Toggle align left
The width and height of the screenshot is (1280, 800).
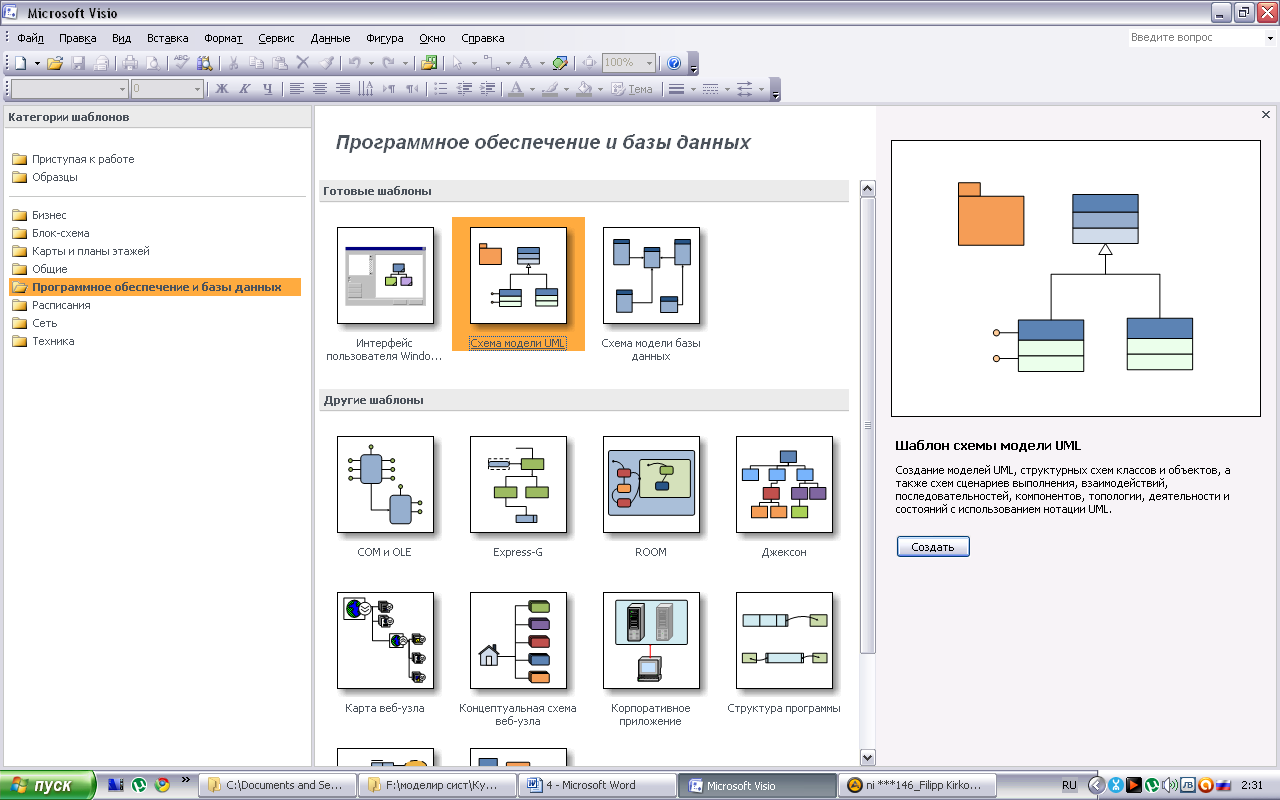point(297,89)
